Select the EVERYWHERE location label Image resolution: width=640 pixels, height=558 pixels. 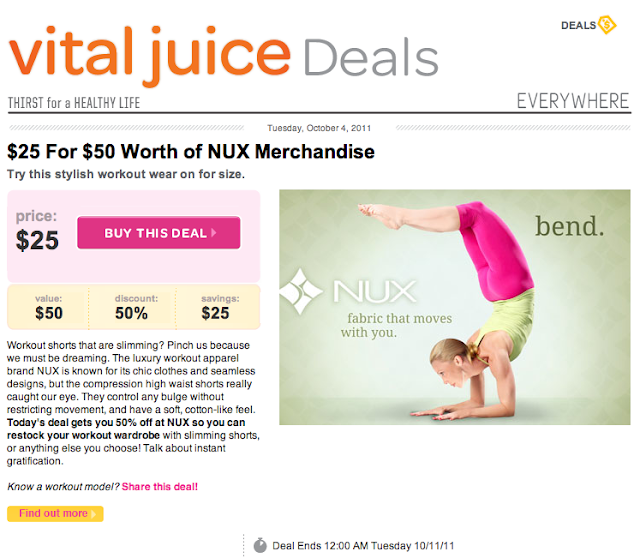tap(573, 101)
